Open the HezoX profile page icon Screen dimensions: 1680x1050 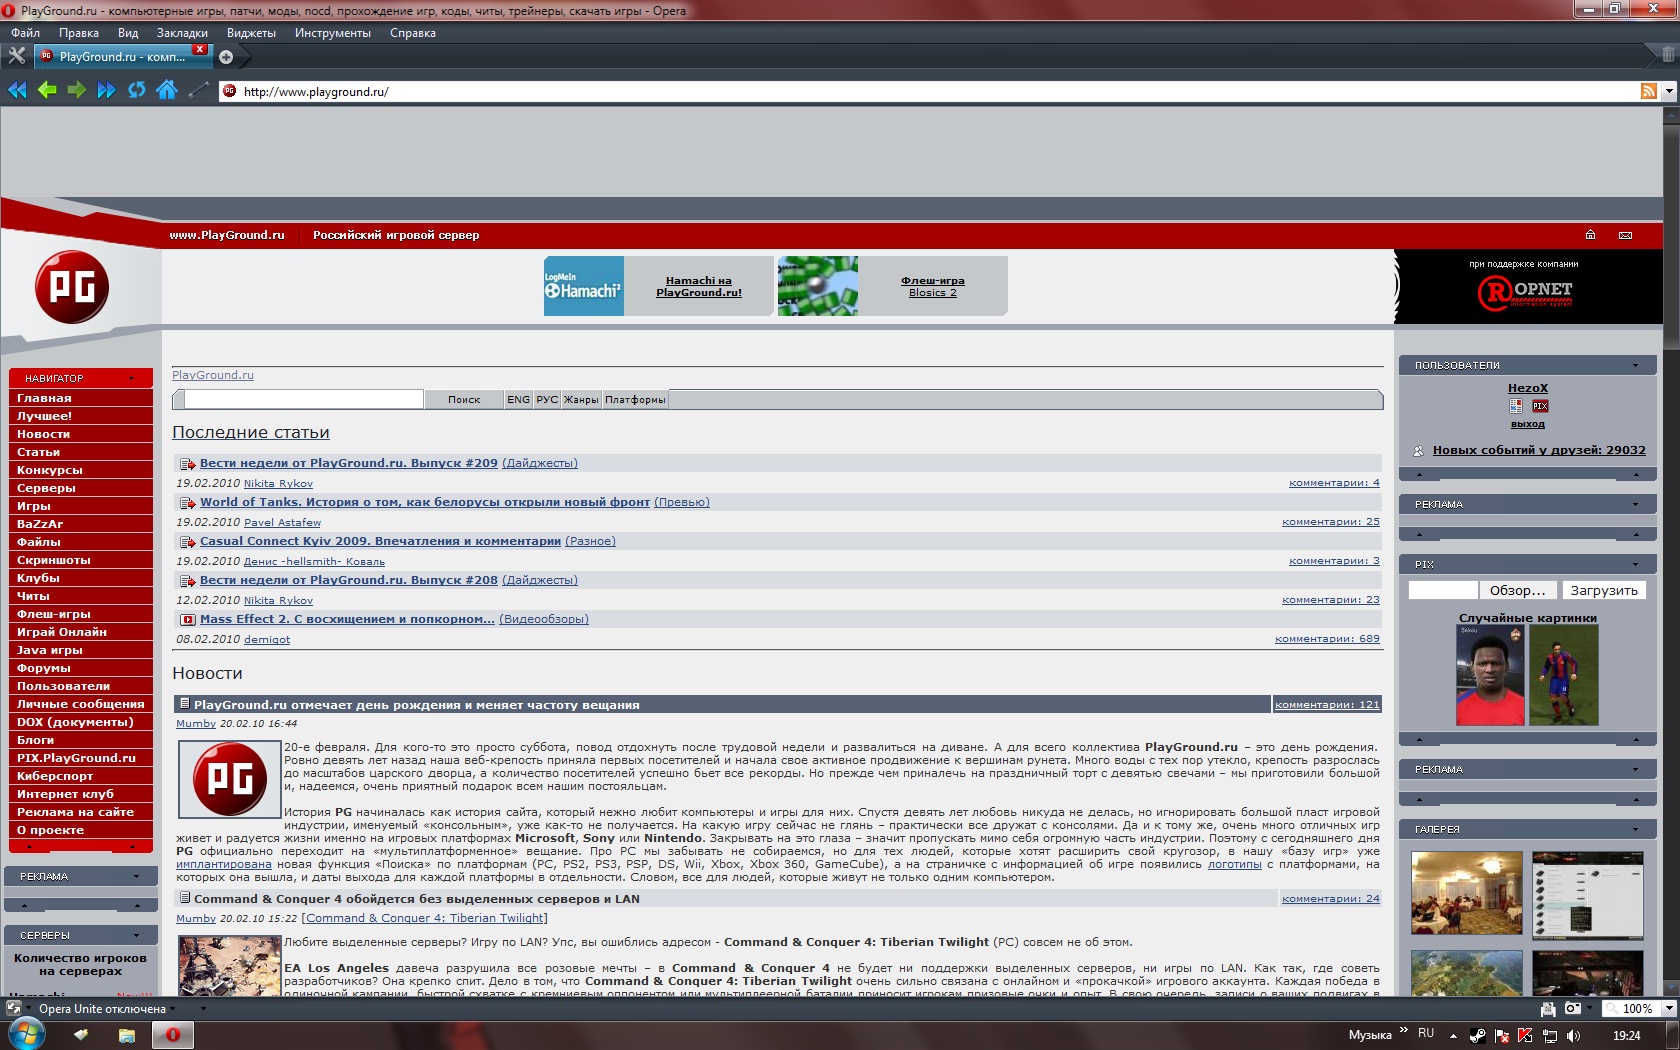1516,406
